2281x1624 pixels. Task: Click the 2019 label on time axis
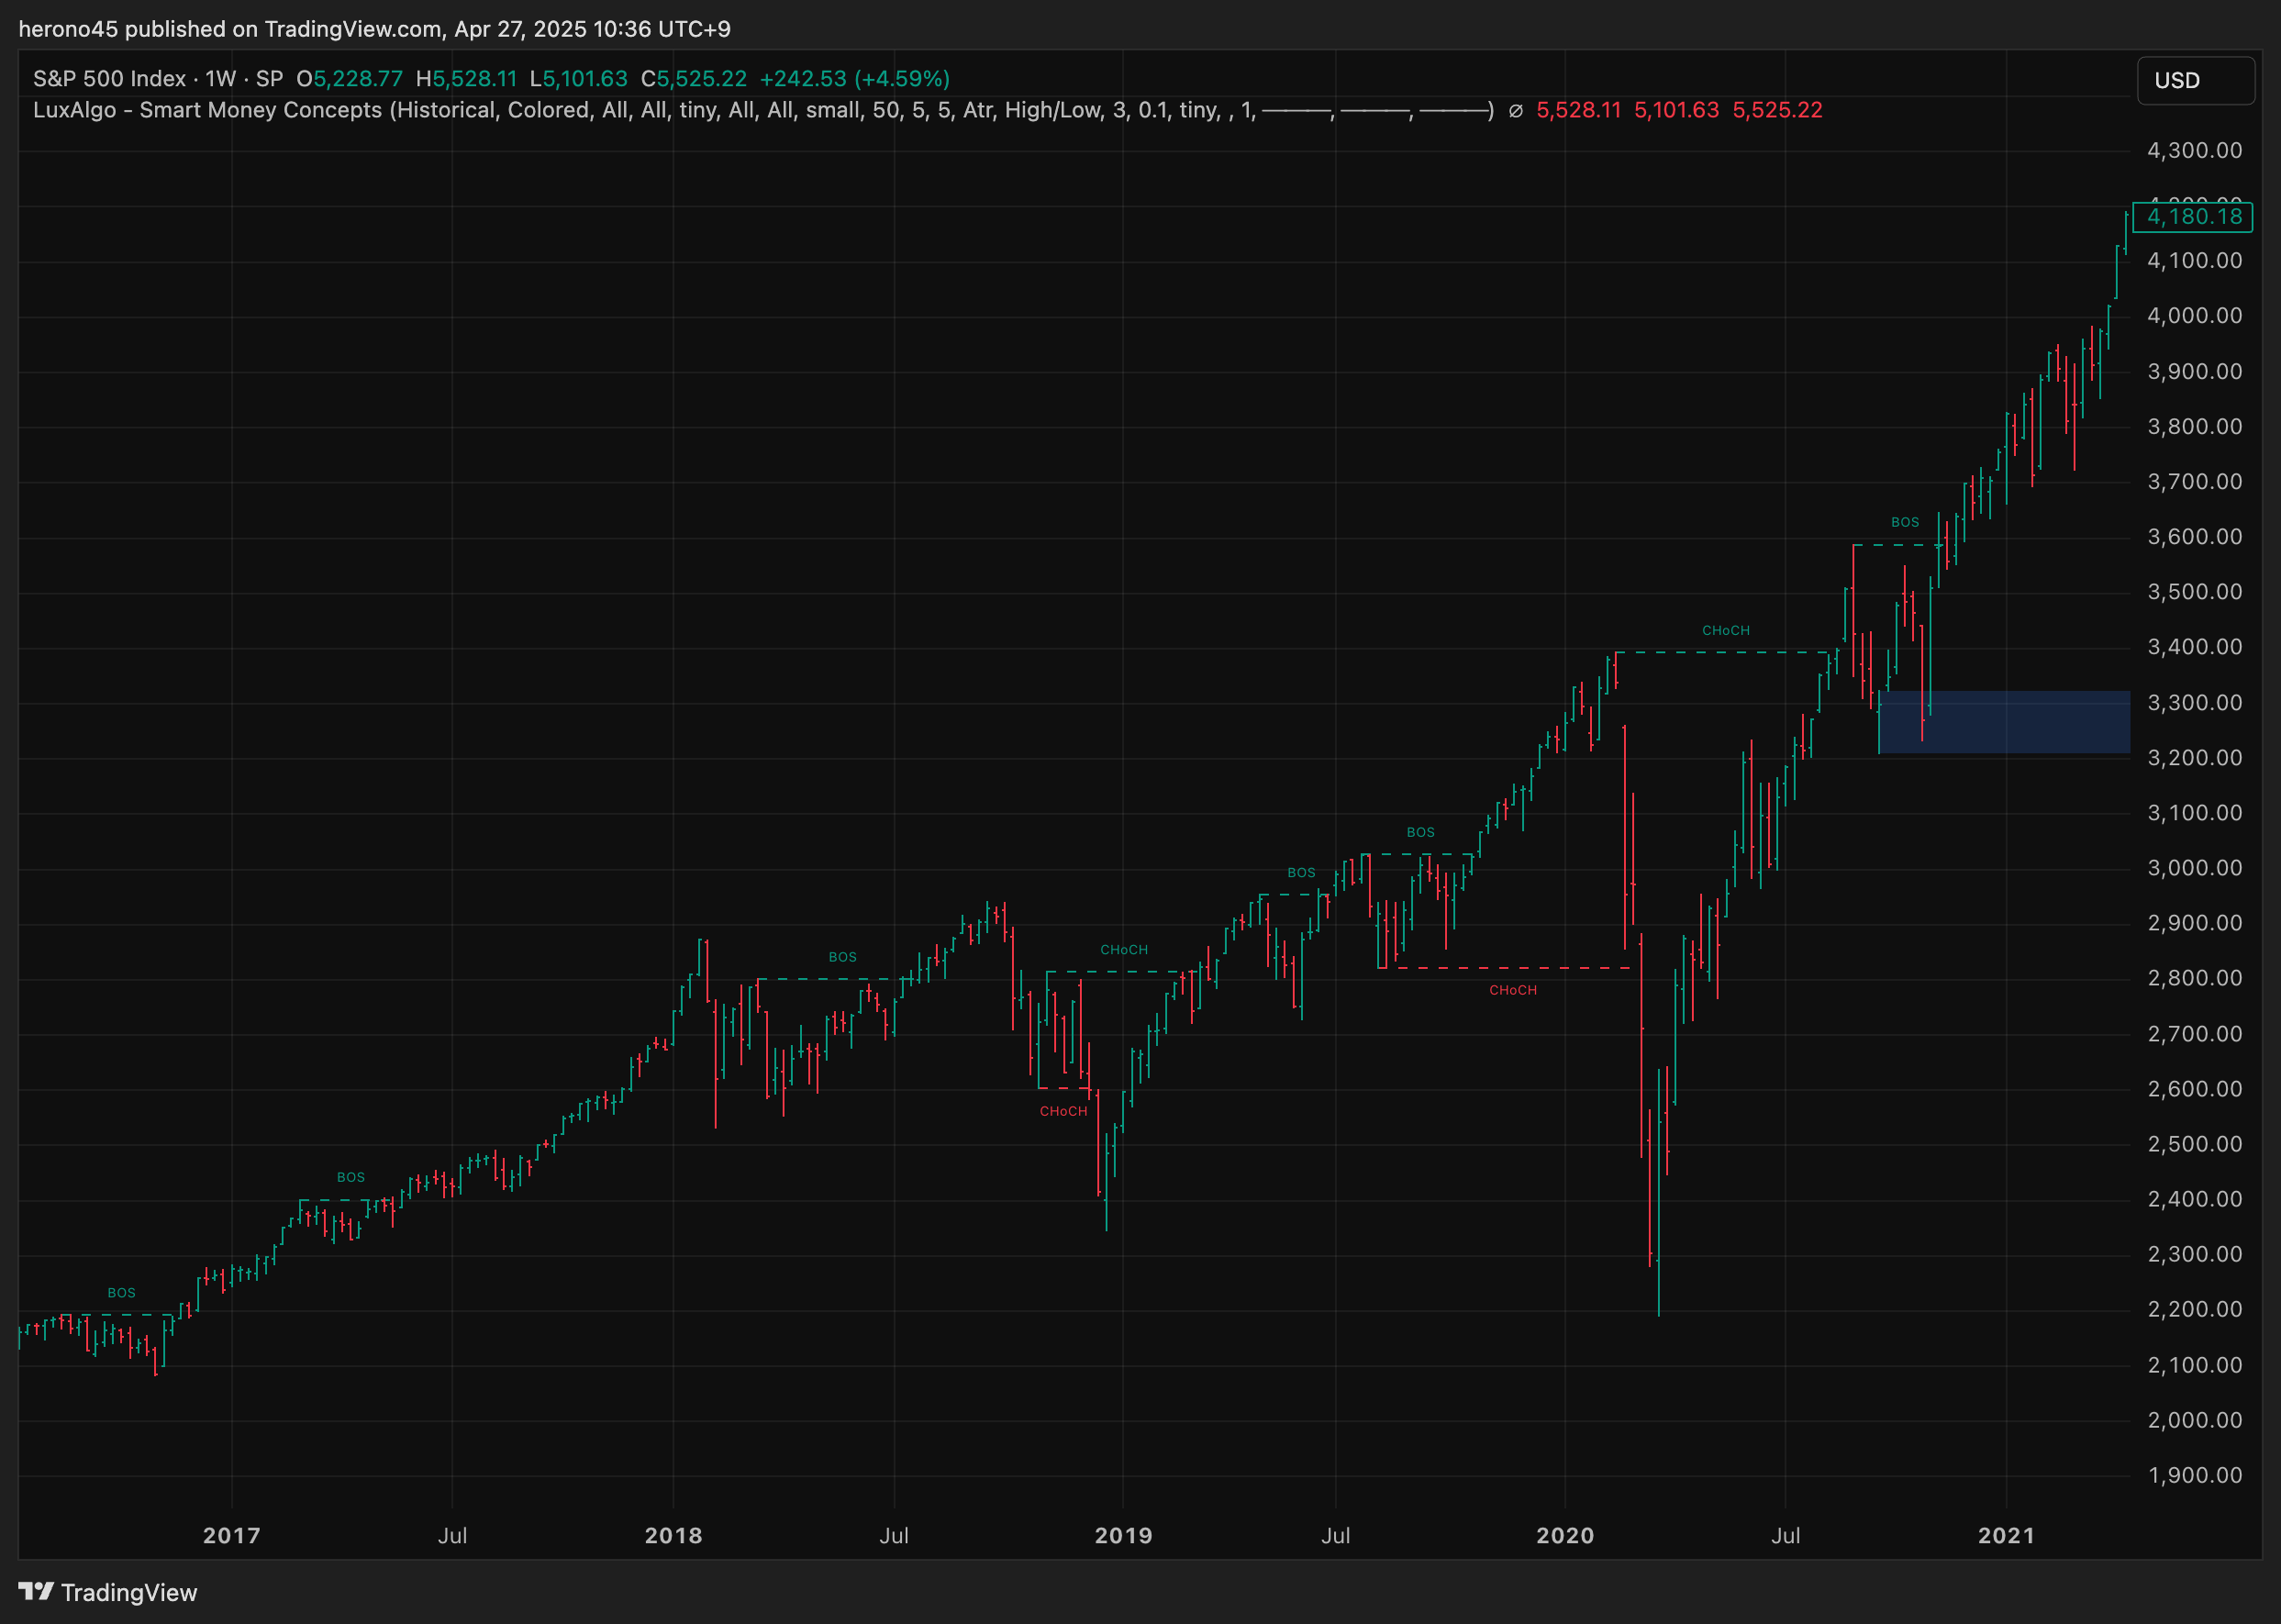tap(1123, 1535)
